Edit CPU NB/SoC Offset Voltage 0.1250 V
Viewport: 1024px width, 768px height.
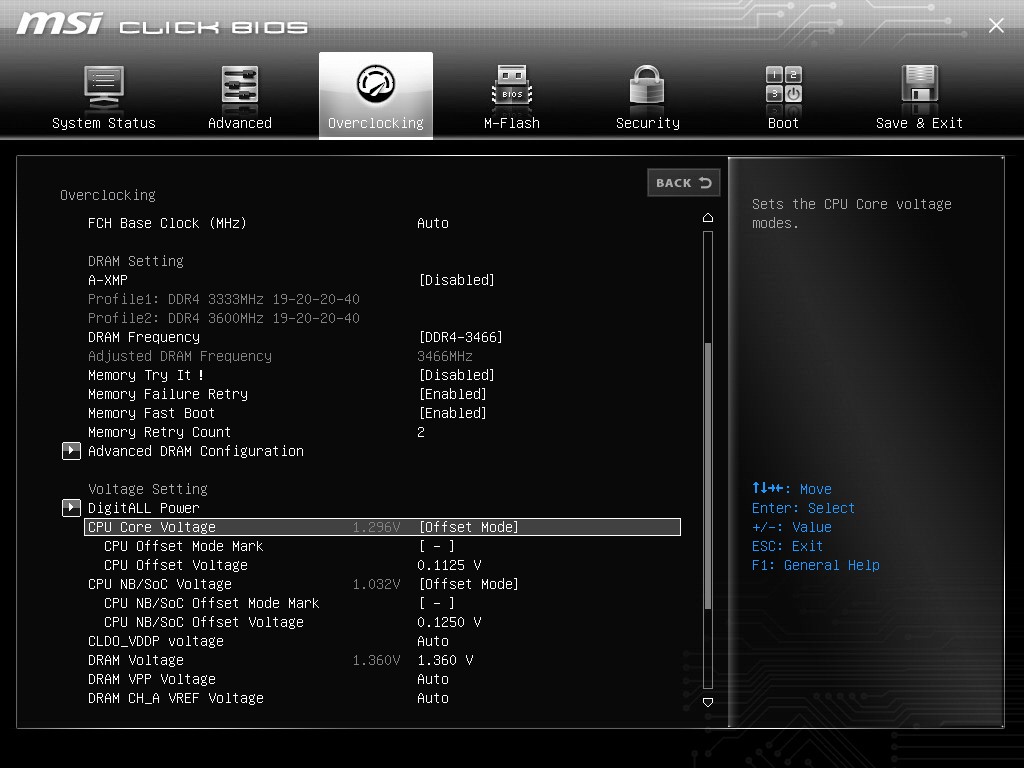click(449, 622)
